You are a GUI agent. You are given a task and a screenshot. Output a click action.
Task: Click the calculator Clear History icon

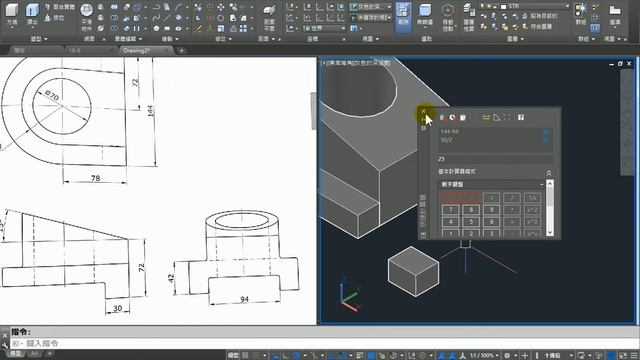pos(452,118)
